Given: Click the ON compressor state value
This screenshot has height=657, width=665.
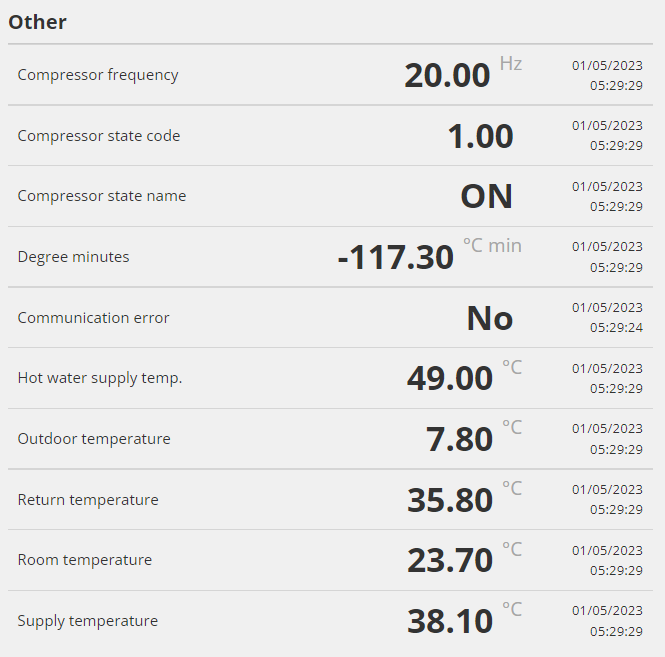Looking at the screenshot, I should point(487,196).
